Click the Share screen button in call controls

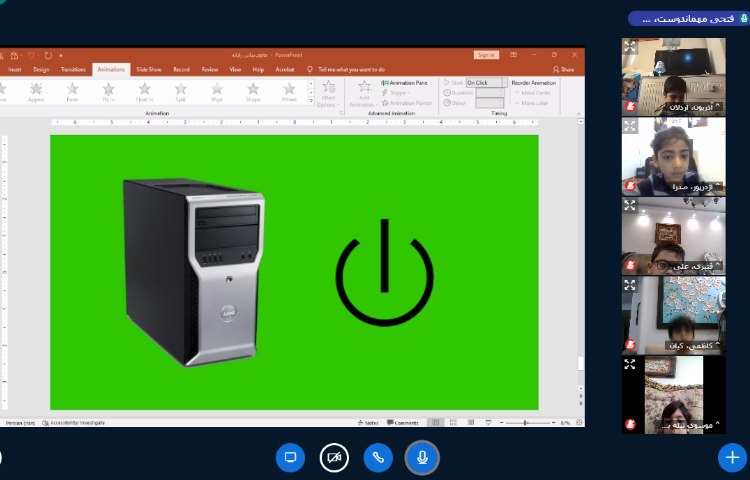[291, 457]
